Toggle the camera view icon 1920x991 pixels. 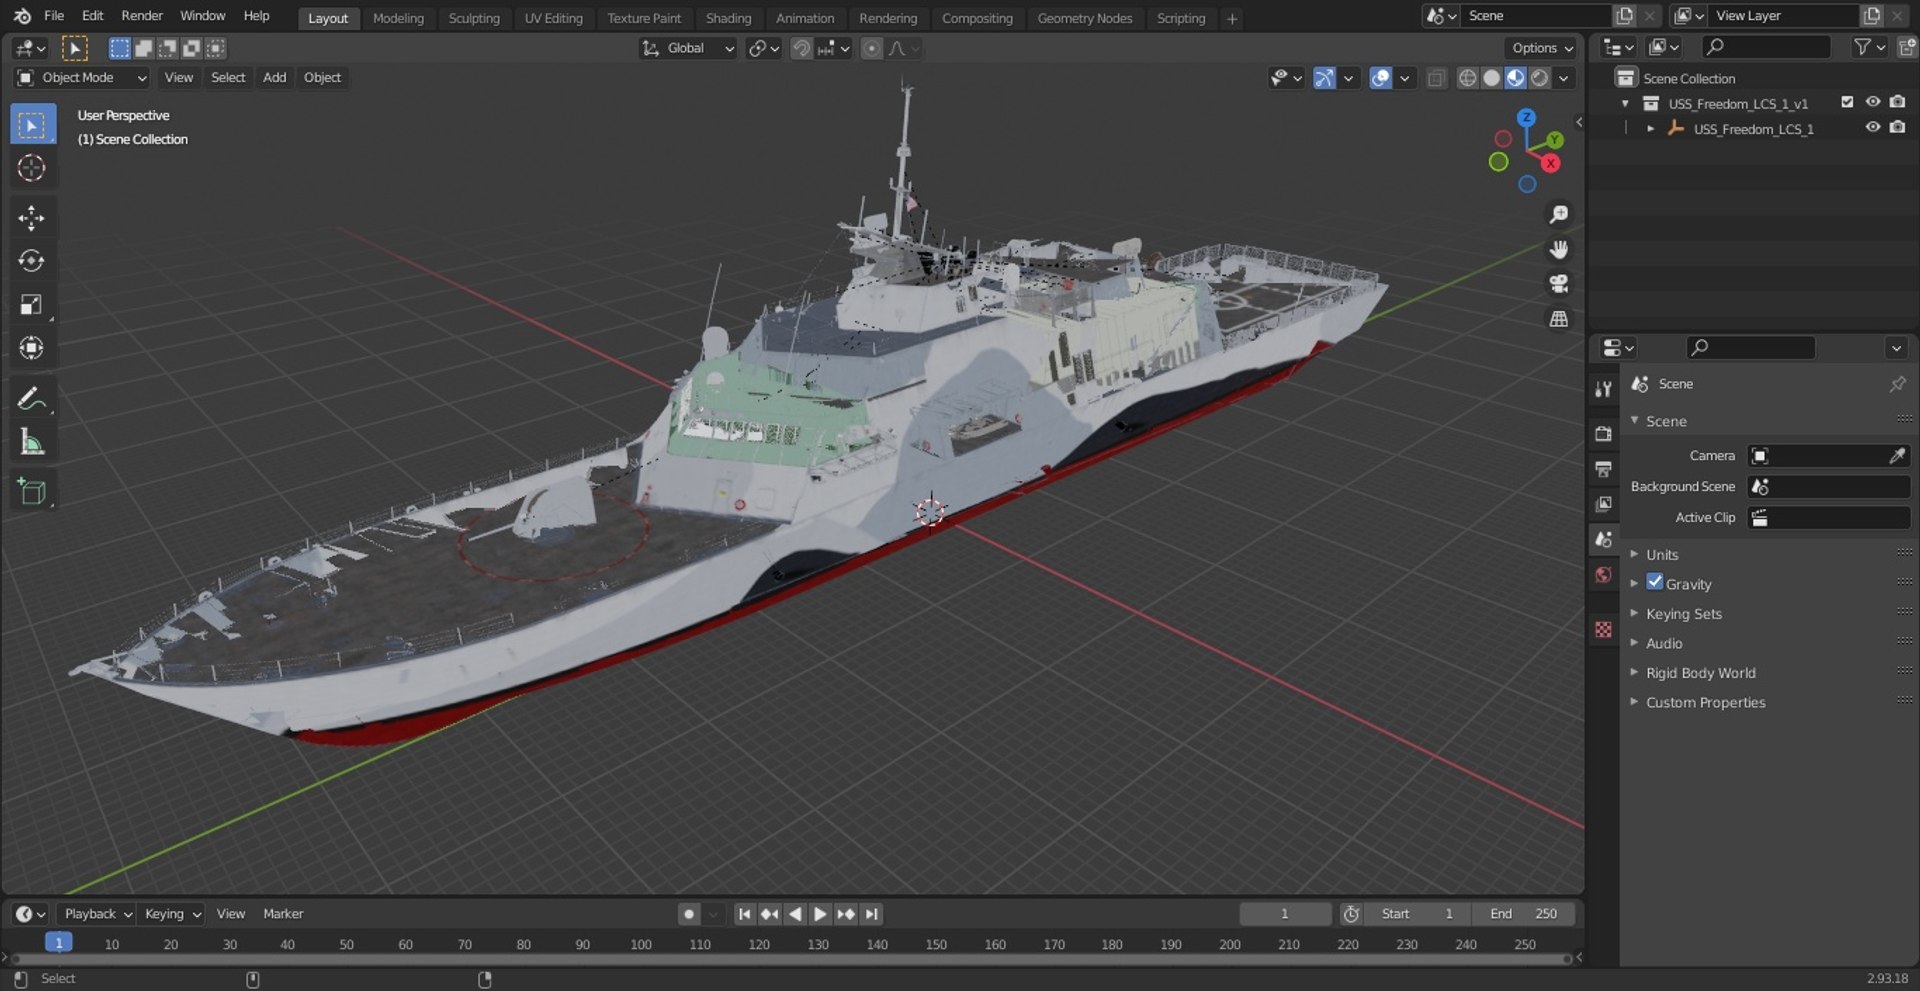click(1558, 284)
